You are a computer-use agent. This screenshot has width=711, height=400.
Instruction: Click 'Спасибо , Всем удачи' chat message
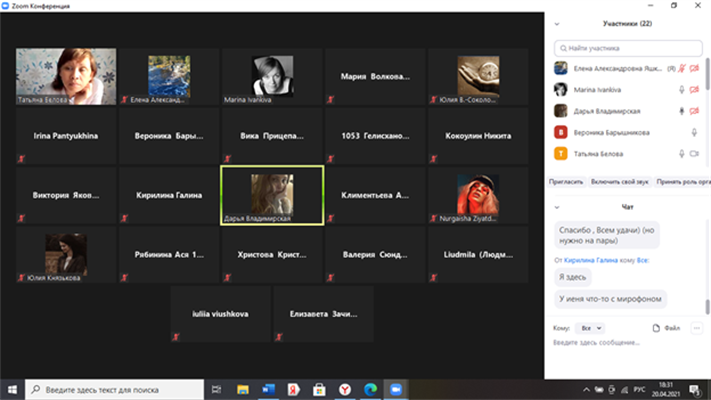point(607,235)
